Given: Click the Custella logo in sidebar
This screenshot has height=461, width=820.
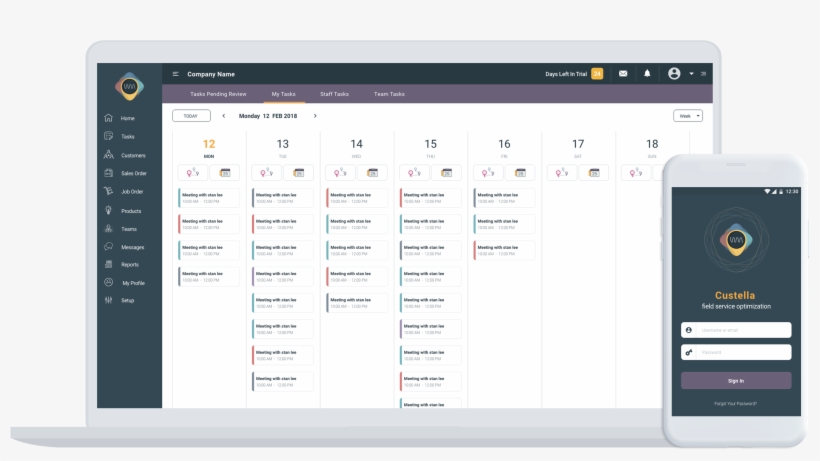Looking at the screenshot, I should point(130,86).
